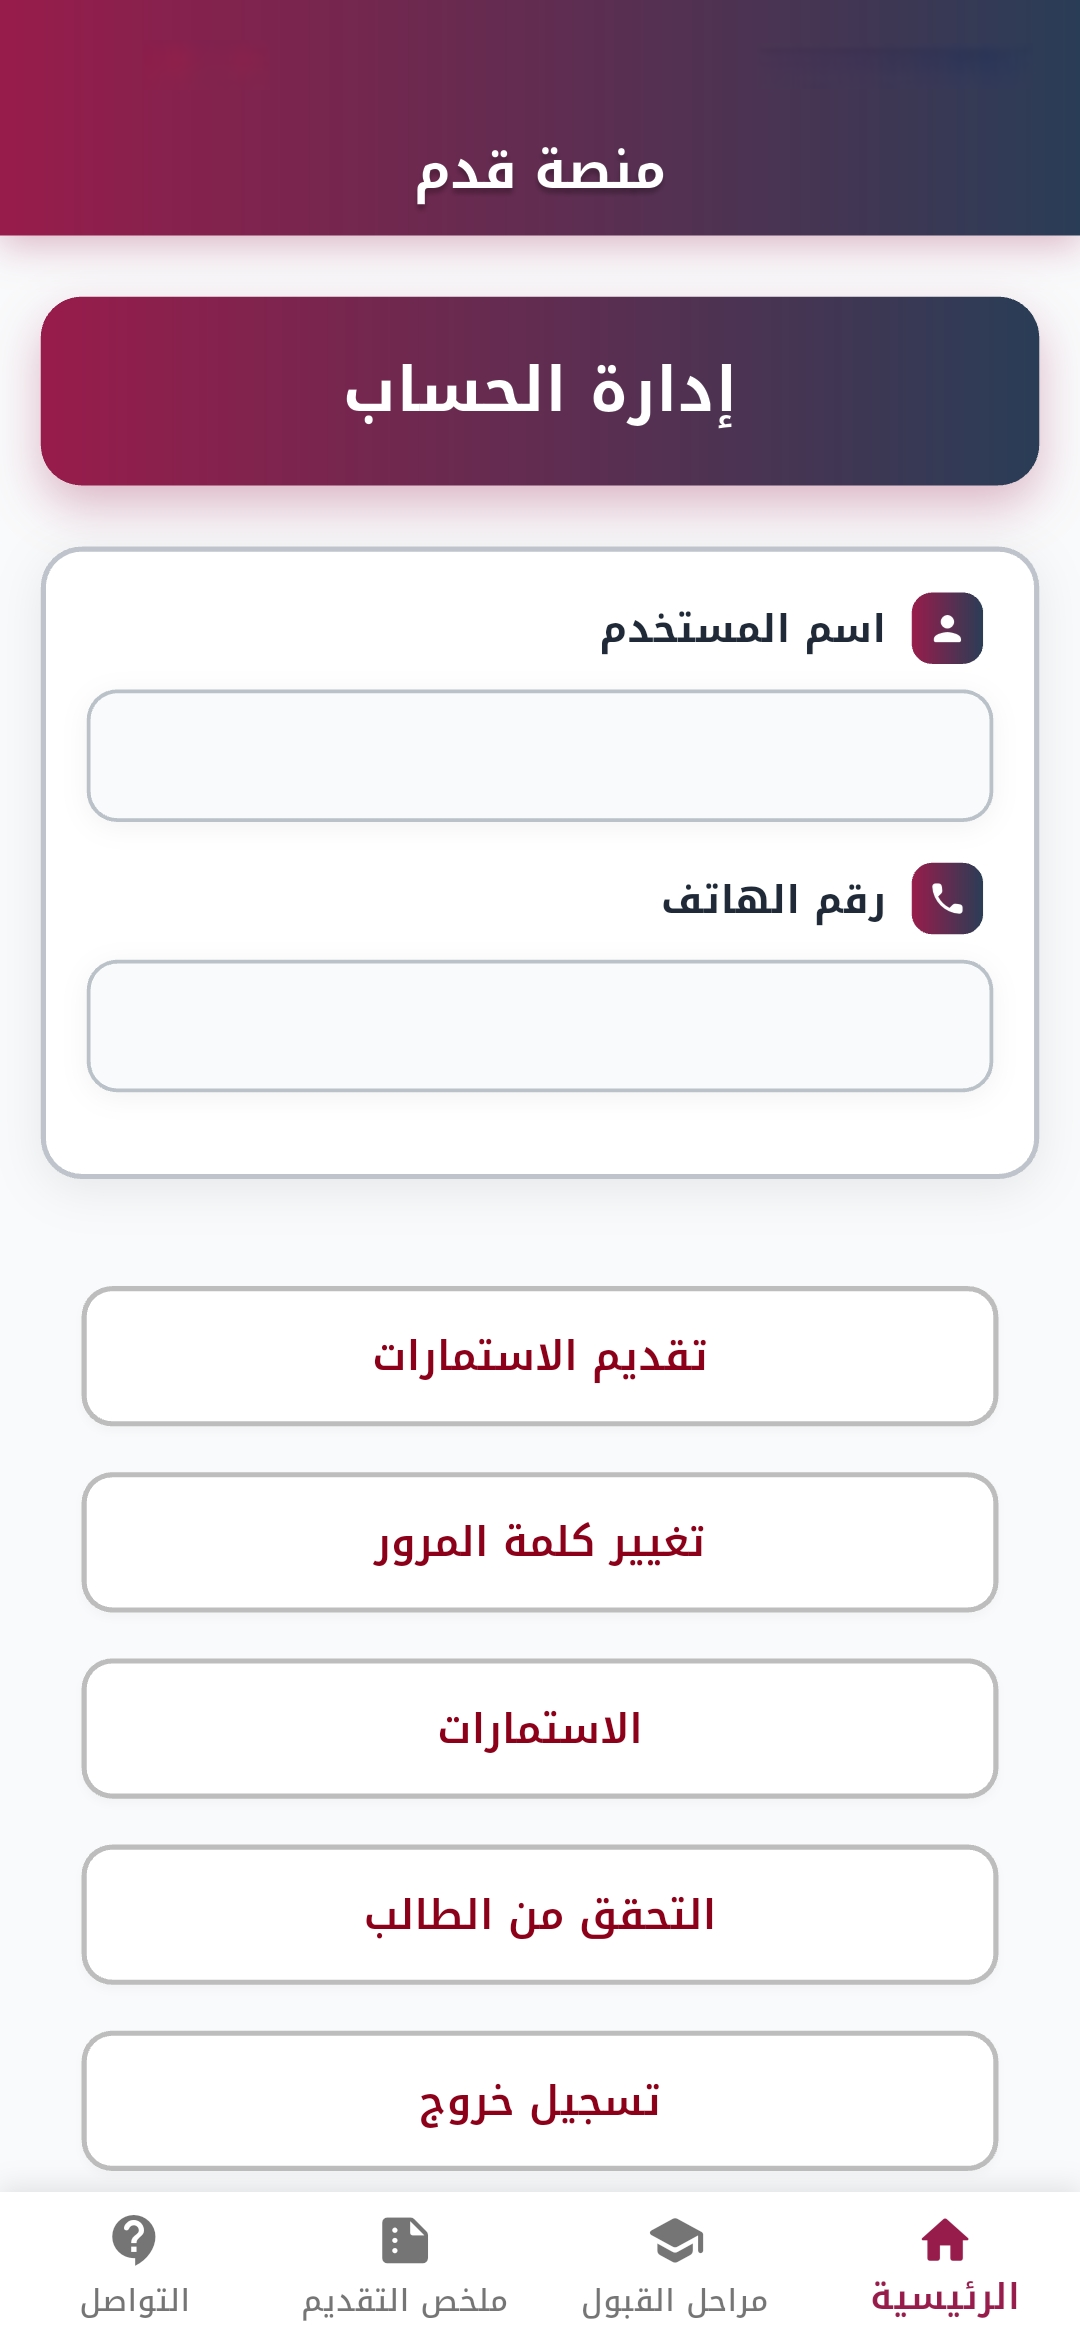The height and width of the screenshot is (2340, 1080).
Task: Switch to the ملخص التقديم tab label
Action: click(405, 2300)
